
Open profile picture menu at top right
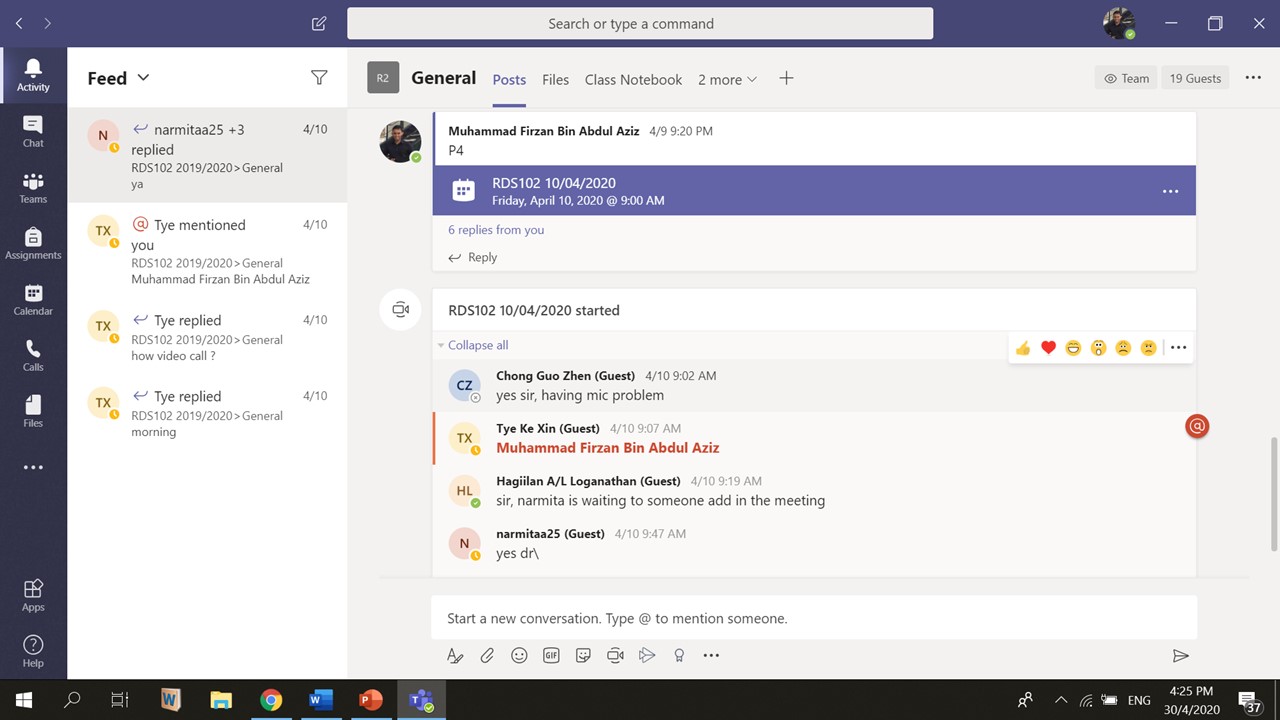pyautogui.click(x=1119, y=23)
